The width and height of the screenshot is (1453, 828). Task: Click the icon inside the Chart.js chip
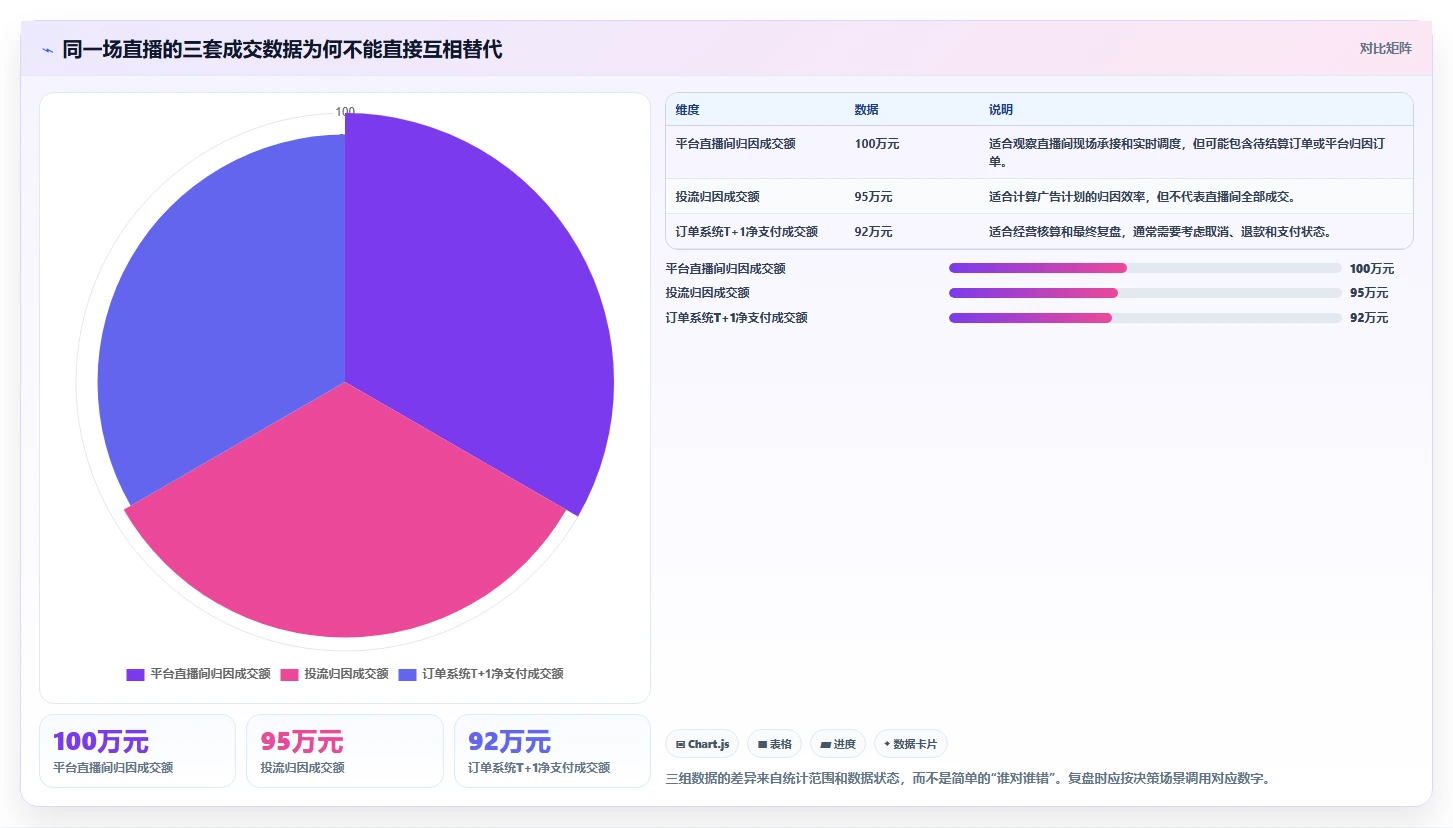(680, 744)
